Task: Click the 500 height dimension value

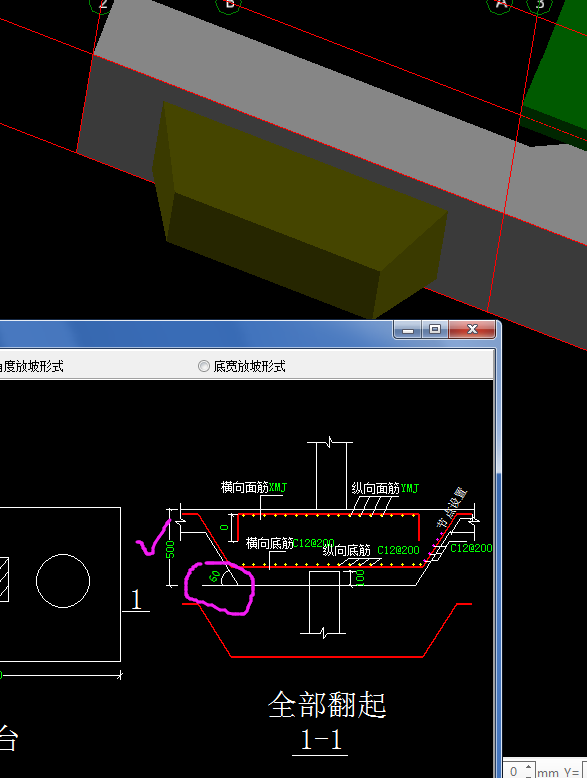Action: point(170,550)
